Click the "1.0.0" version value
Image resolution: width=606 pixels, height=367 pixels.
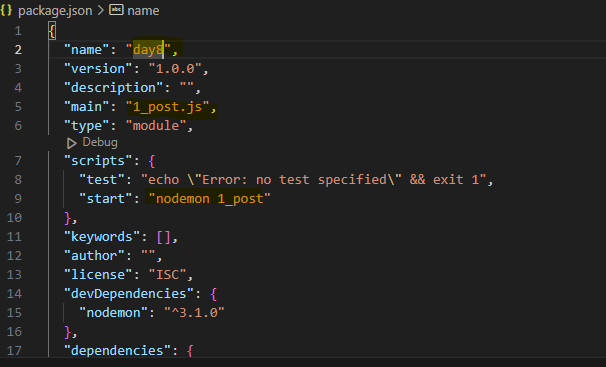click(175, 69)
